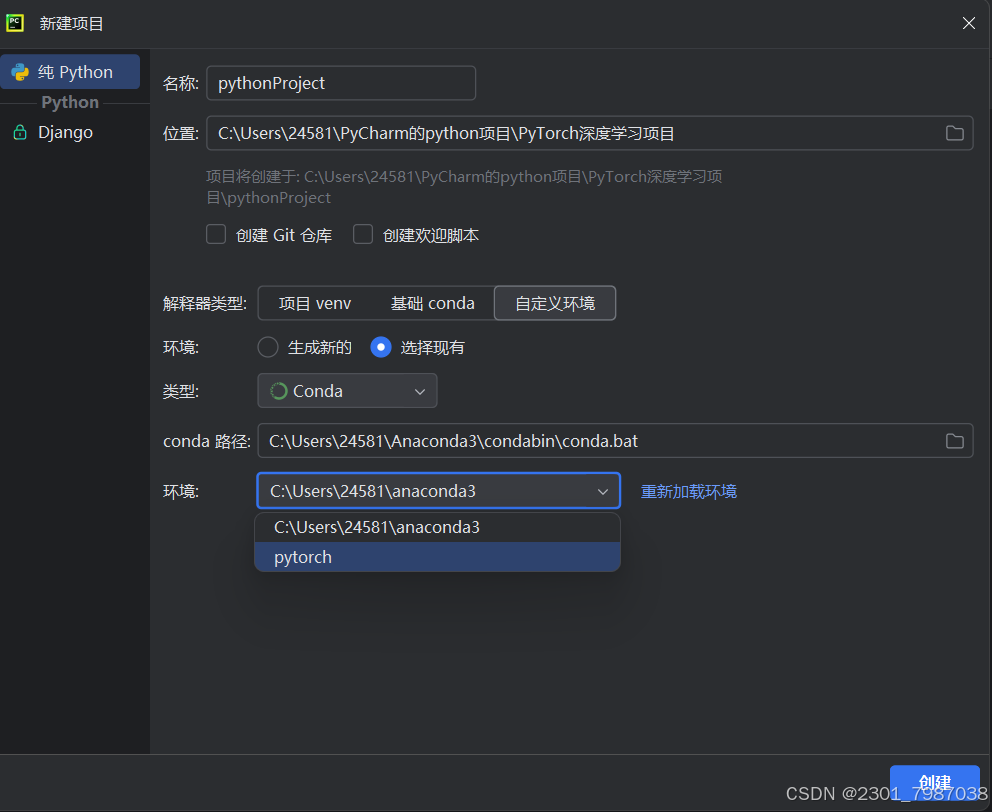This screenshot has height=812, width=992.
Task: Click the 重新加载环境 link
Action: 688,491
